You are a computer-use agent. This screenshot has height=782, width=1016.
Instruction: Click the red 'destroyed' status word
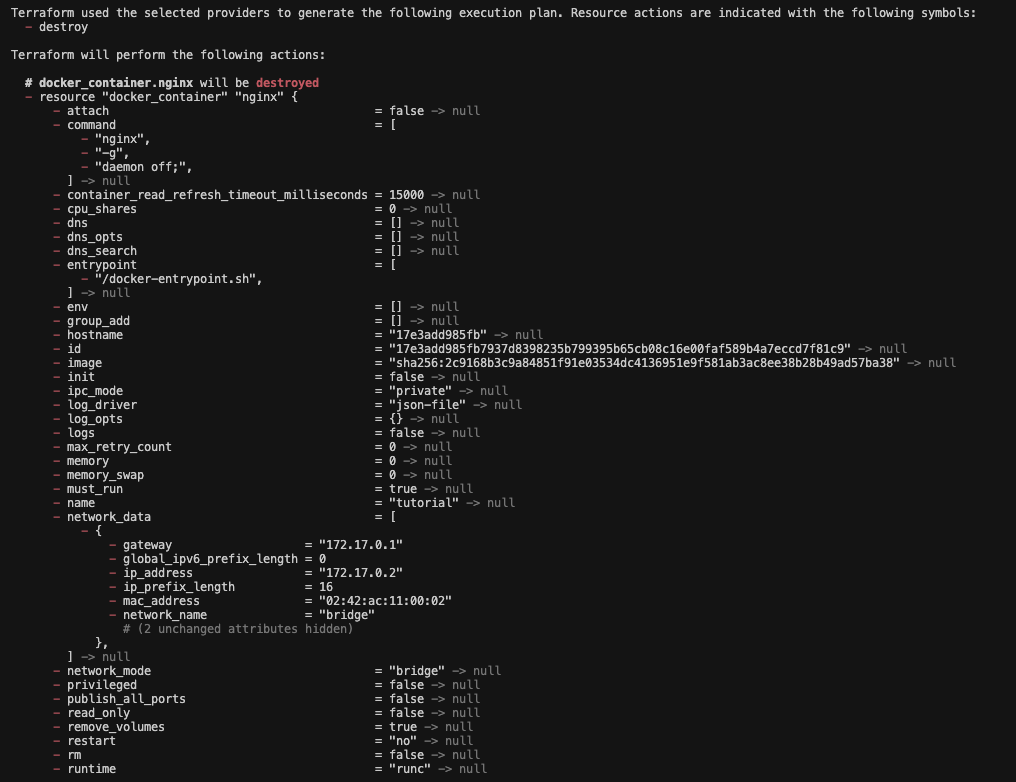point(287,83)
